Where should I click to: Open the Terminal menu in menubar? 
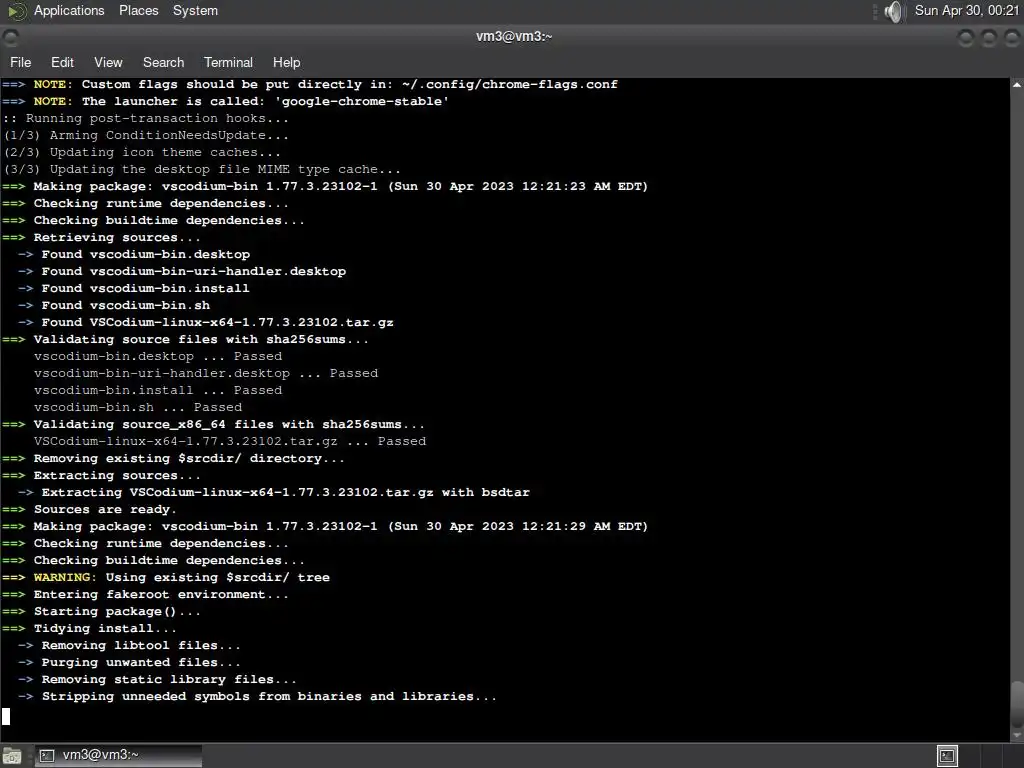(228, 62)
